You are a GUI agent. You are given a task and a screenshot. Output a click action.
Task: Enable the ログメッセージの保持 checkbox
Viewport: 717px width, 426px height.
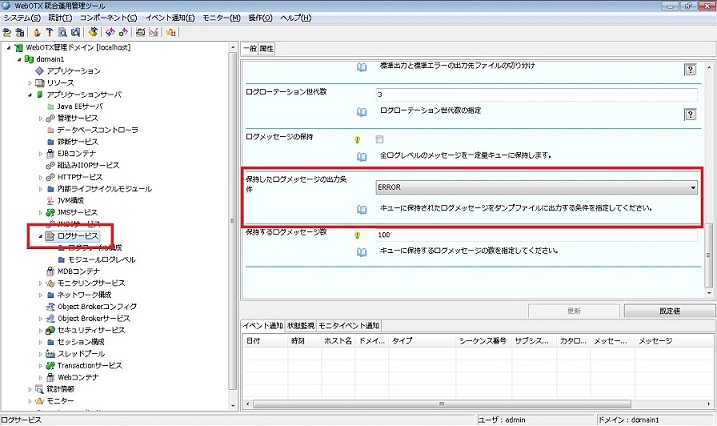pyautogui.click(x=379, y=139)
